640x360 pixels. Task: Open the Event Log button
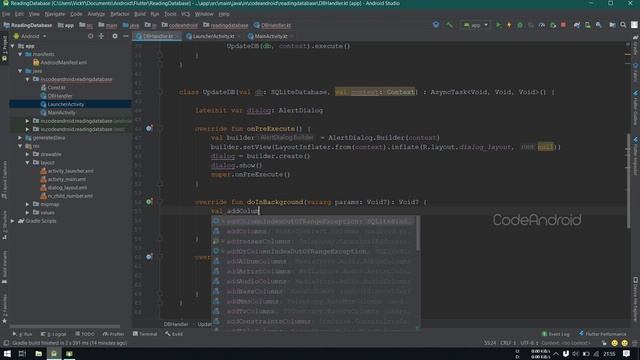(556, 334)
